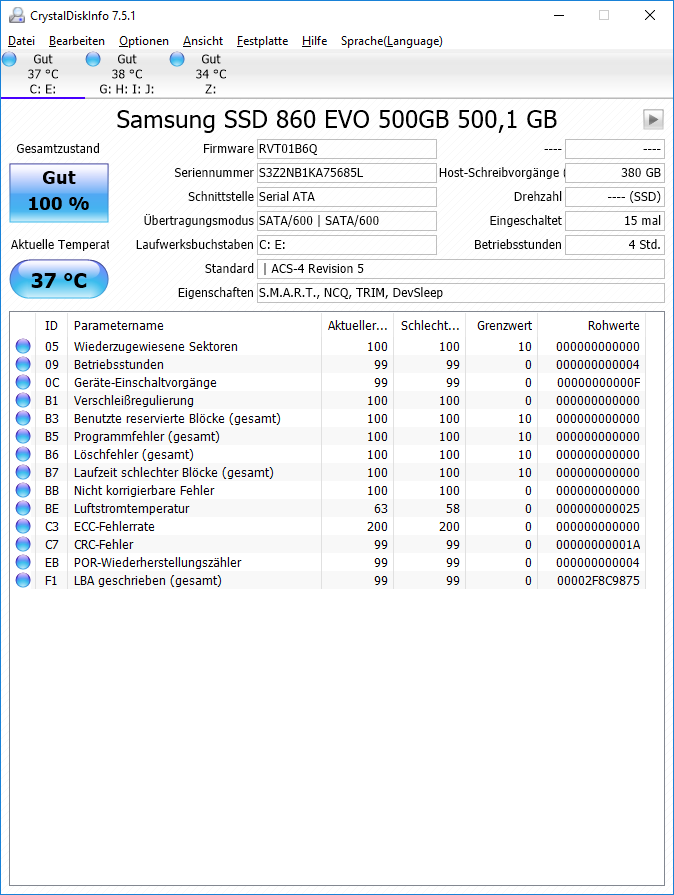Click the Gut 100 % health status button

(59, 193)
